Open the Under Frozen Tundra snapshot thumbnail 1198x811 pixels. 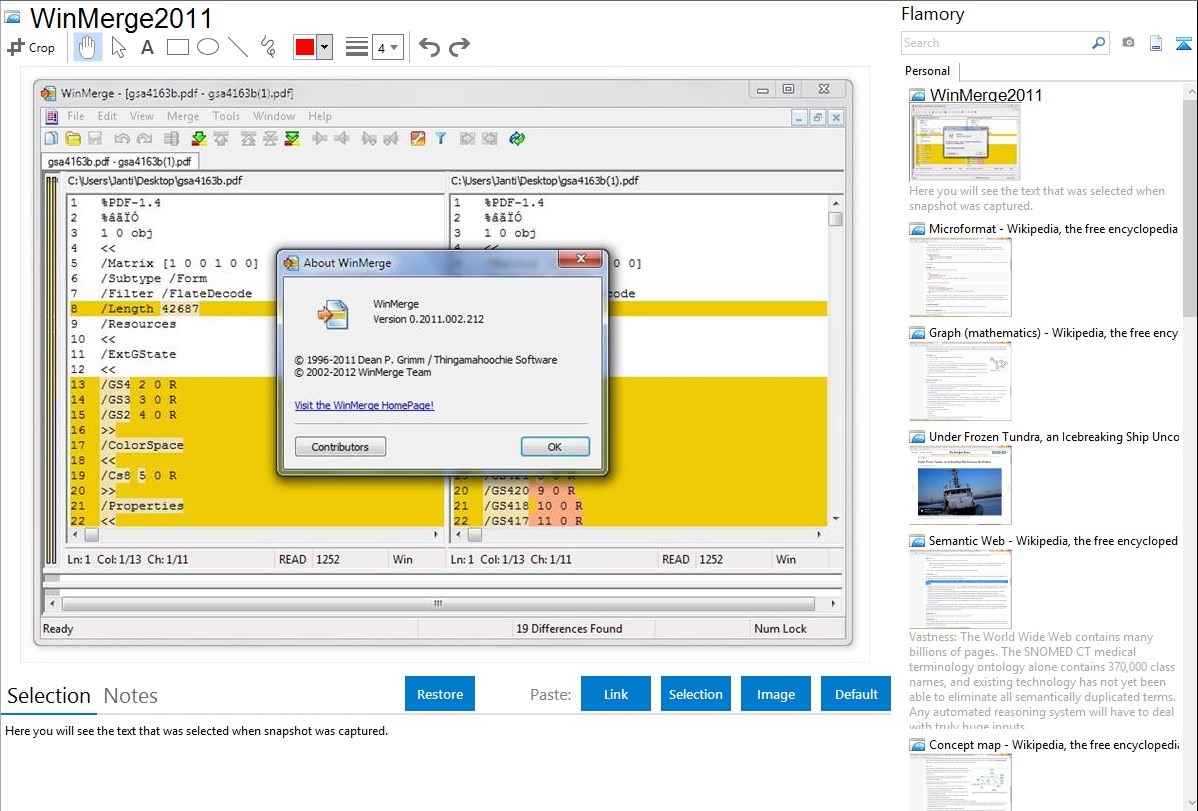960,485
